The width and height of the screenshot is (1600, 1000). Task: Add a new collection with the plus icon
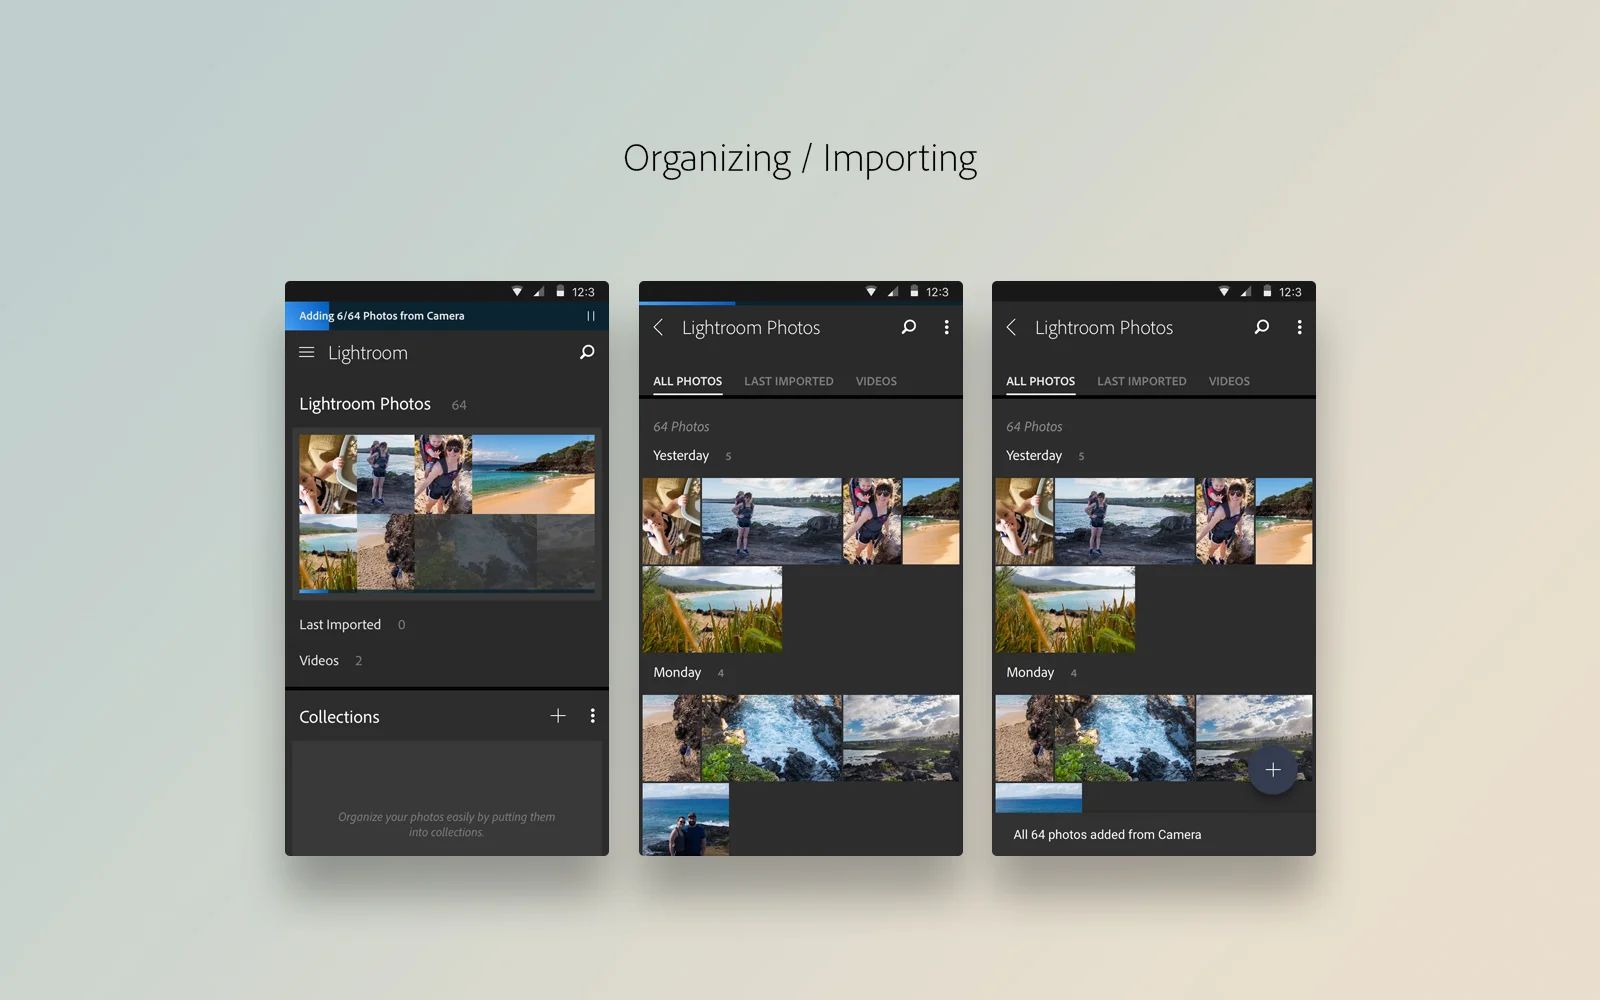click(558, 716)
